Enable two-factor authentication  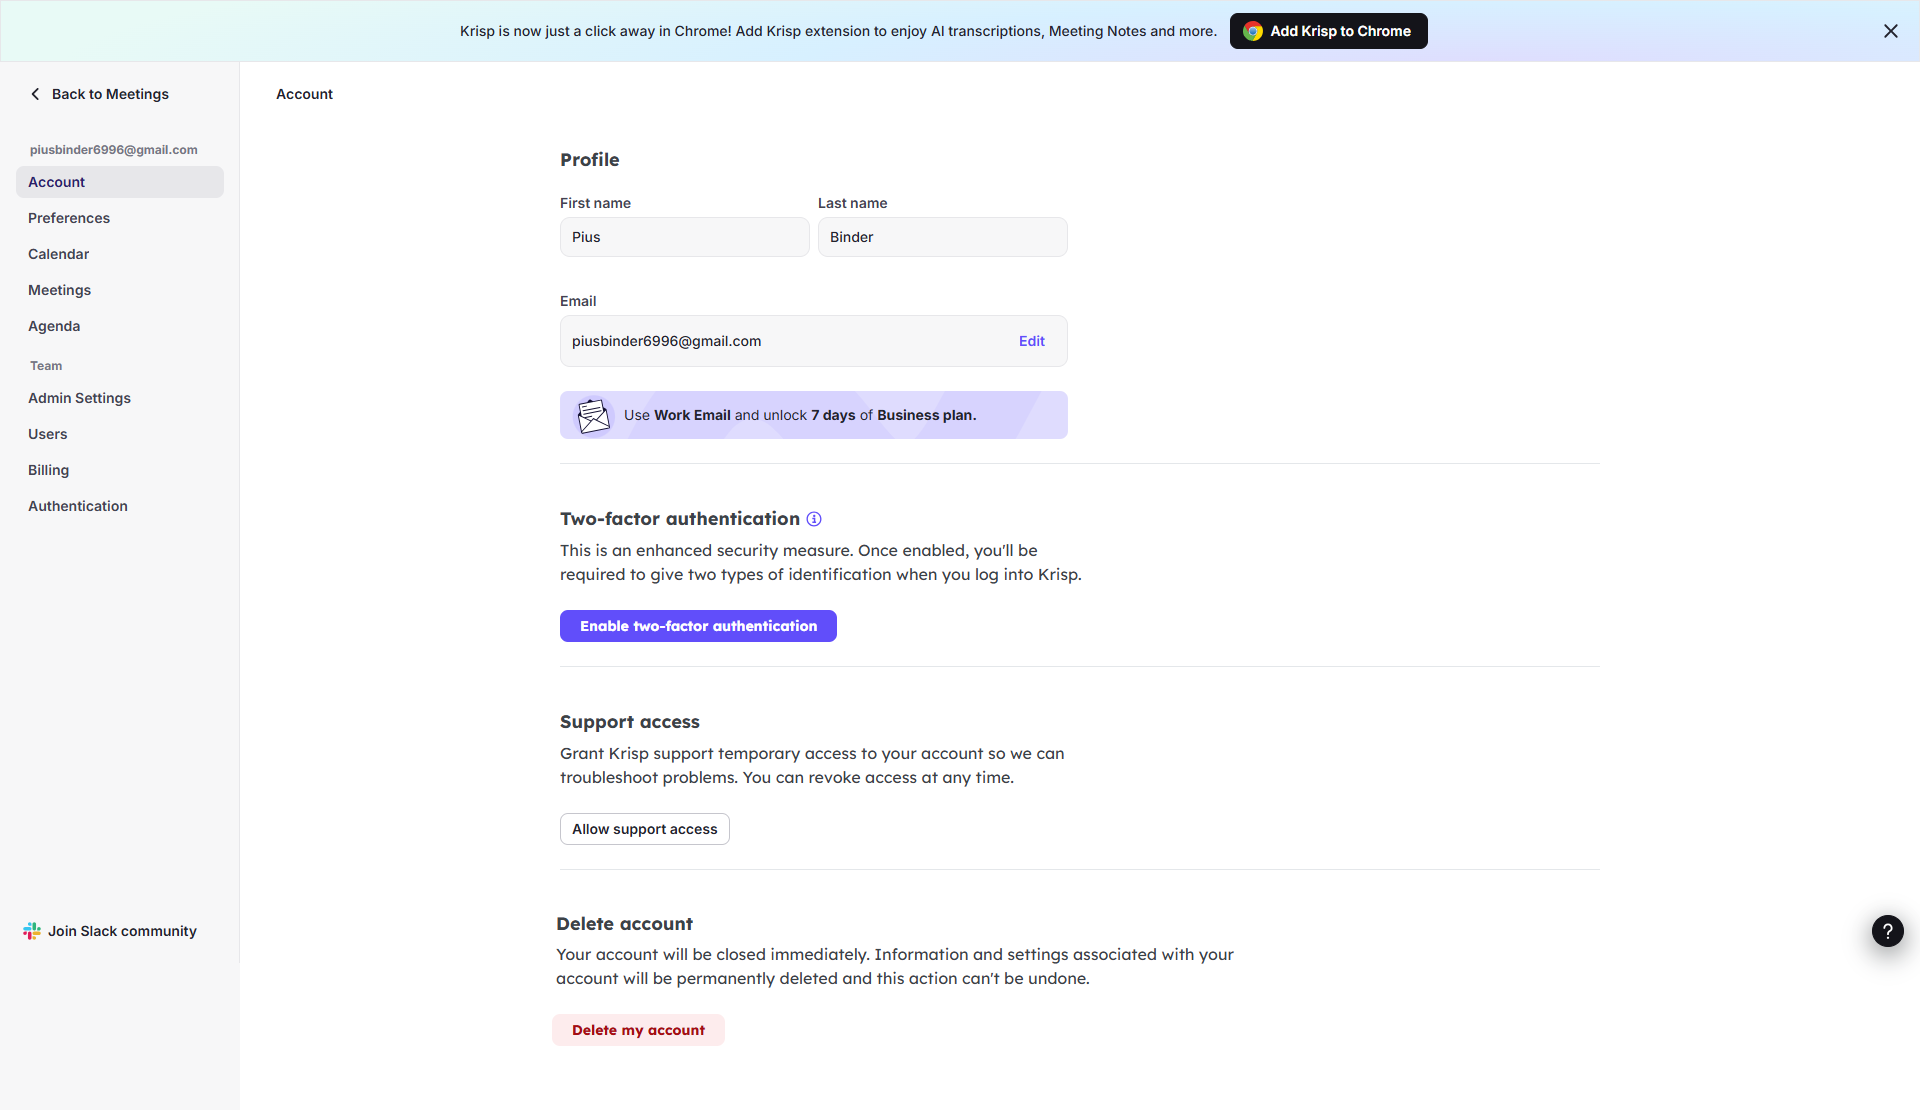[698, 626]
